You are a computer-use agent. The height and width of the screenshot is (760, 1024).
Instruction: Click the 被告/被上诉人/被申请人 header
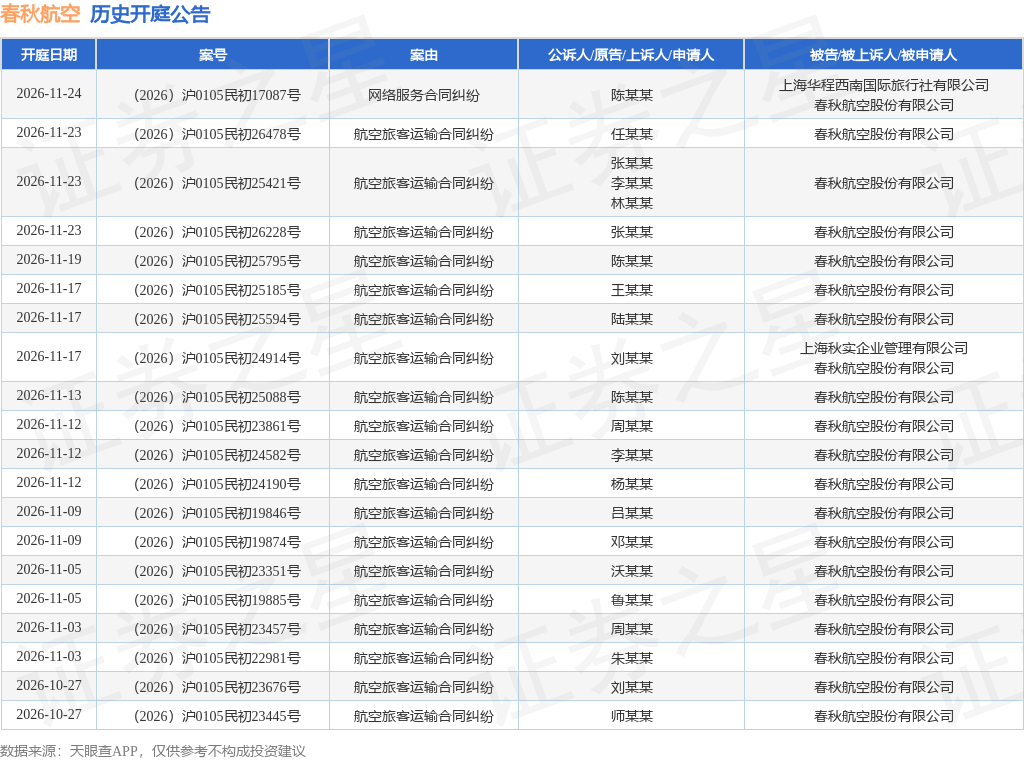pos(884,55)
